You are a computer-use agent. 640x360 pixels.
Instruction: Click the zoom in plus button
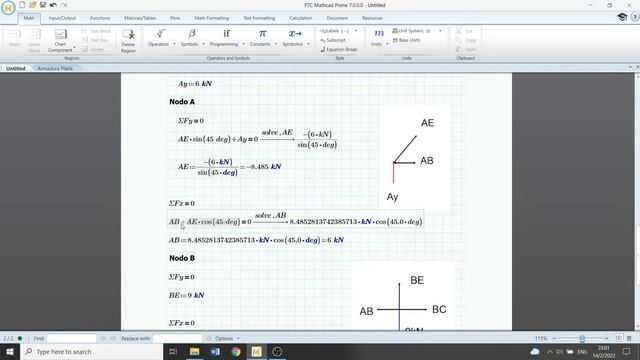pyautogui.click(x=607, y=338)
